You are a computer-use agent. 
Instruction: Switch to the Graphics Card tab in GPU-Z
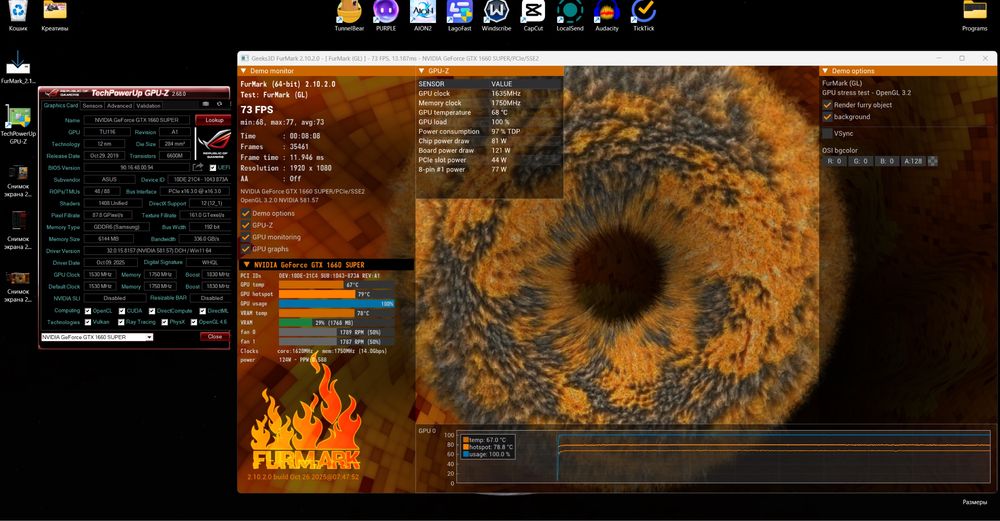pos(61,105)
